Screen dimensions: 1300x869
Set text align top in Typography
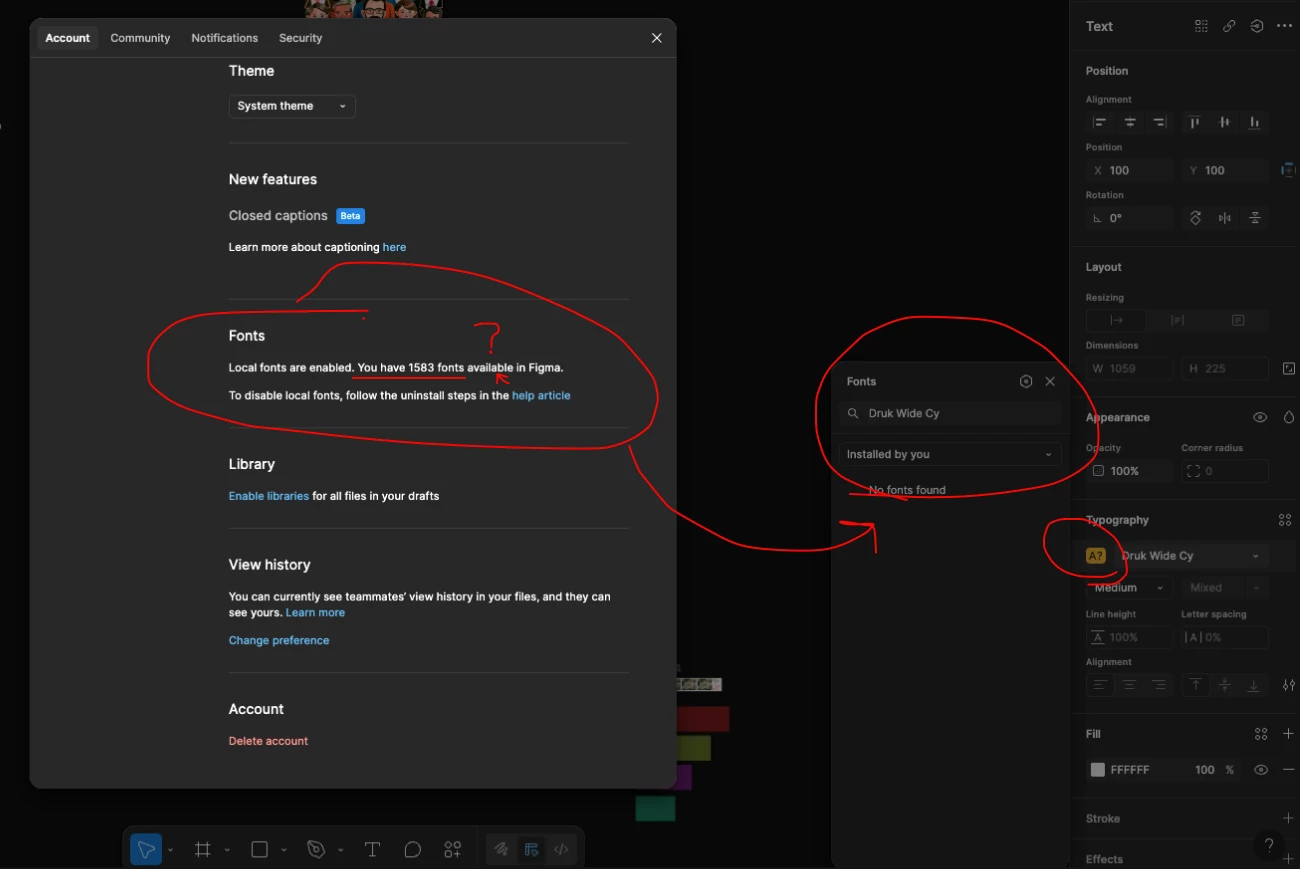click(x=1195, y=685)
